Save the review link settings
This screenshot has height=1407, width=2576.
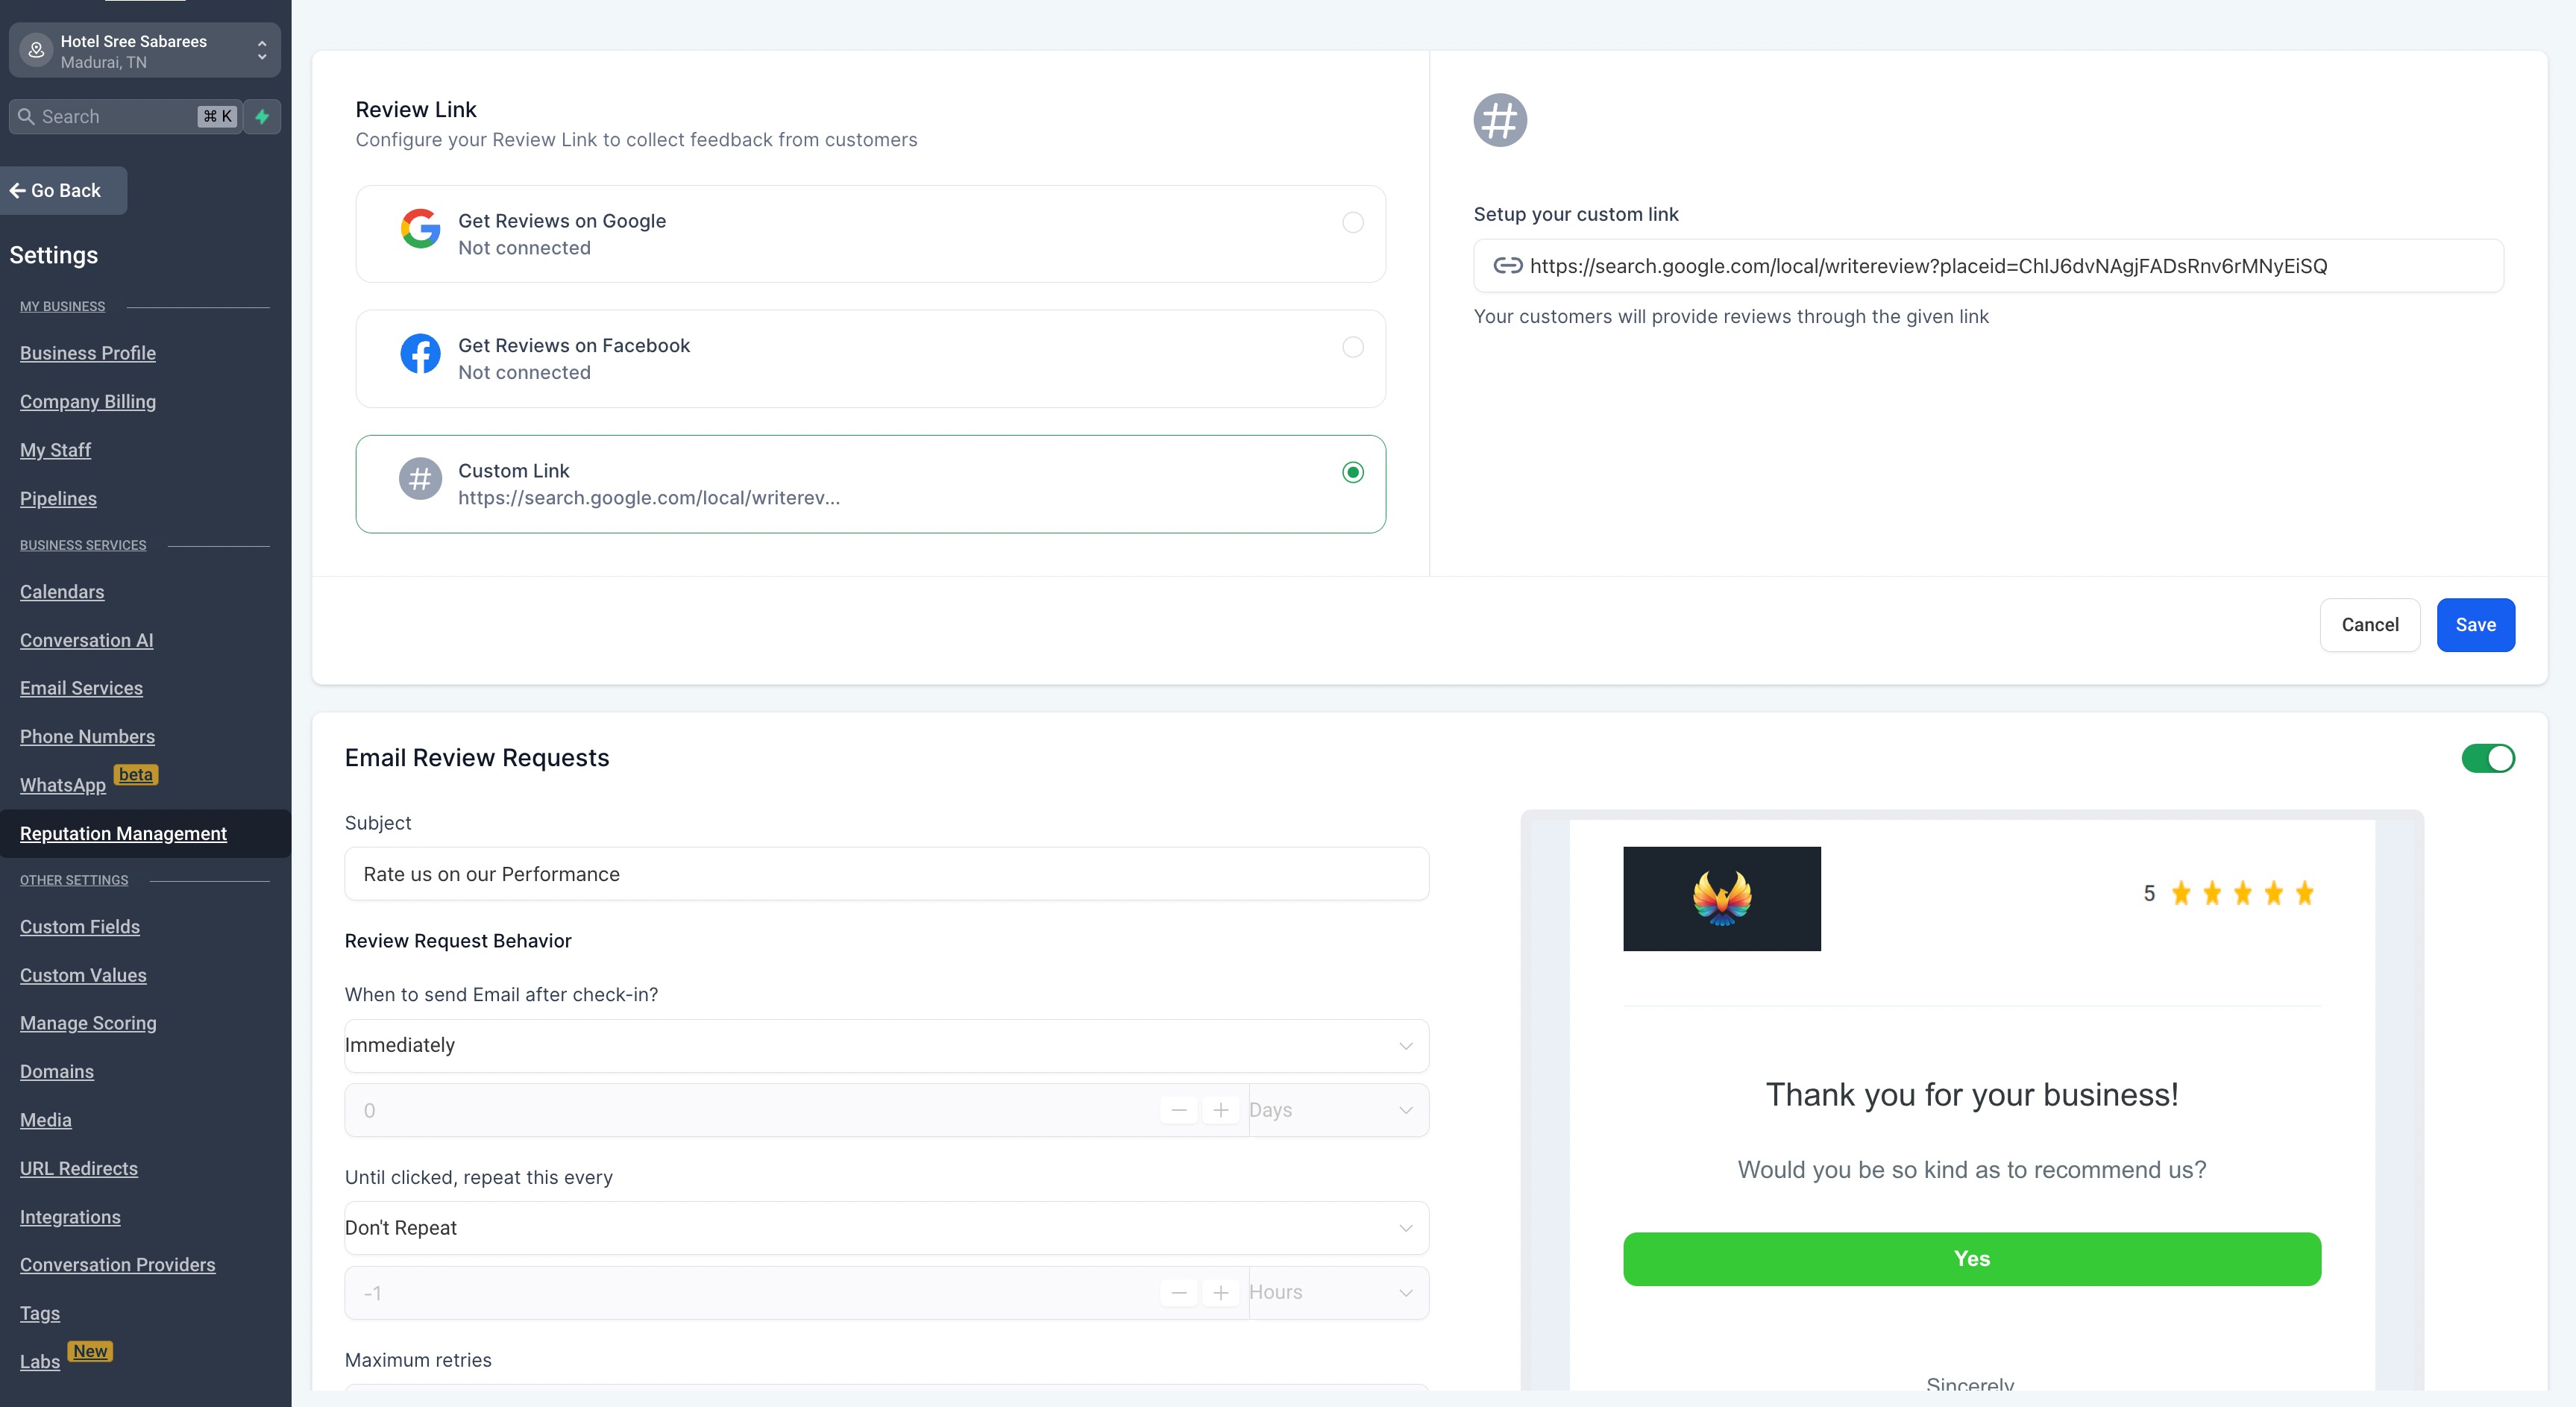click(x=2475, y=625)
